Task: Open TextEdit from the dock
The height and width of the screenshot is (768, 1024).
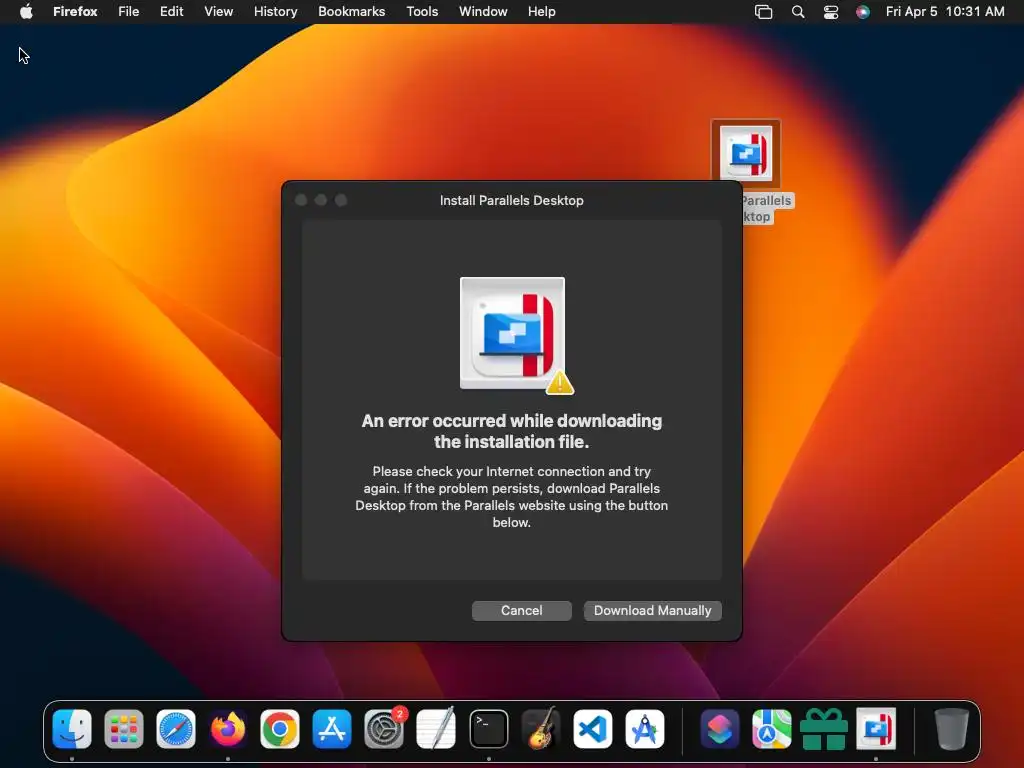Action: tap(436, 729)
